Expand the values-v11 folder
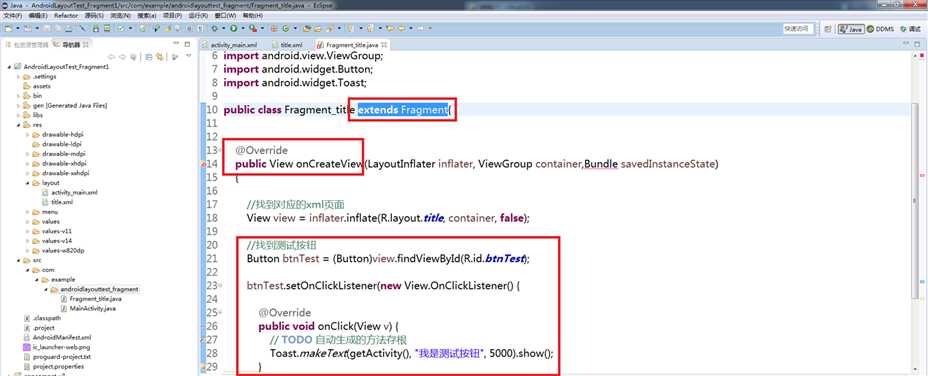Viewport: 928px width, 376px height. point(27,232)
